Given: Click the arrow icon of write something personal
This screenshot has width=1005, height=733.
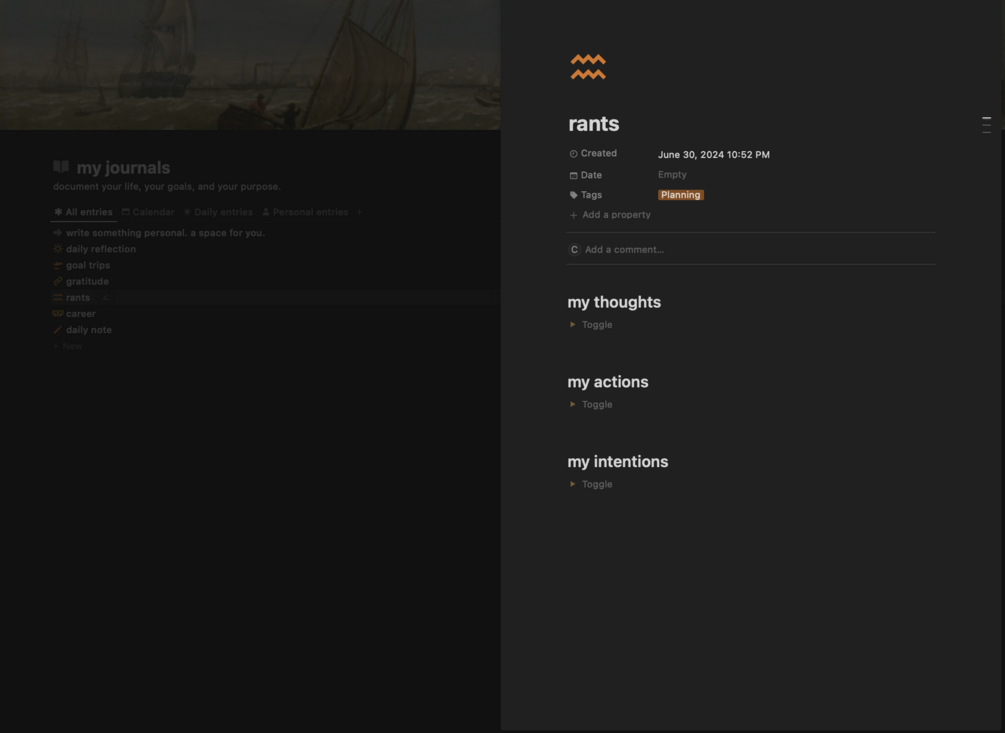Looking at the screenshot, I should coord(58,233).
